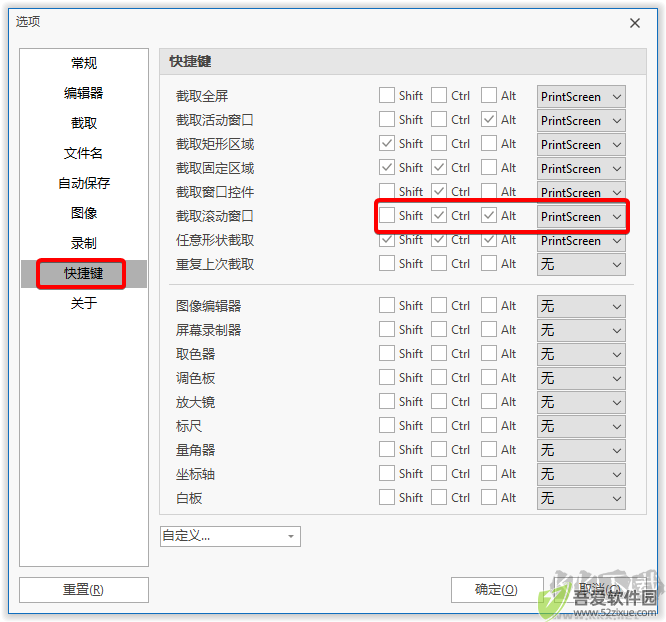Select the 快捷键 category
Image resolution: width=666 pixels, height=622 pixels.
coord(84,273)
